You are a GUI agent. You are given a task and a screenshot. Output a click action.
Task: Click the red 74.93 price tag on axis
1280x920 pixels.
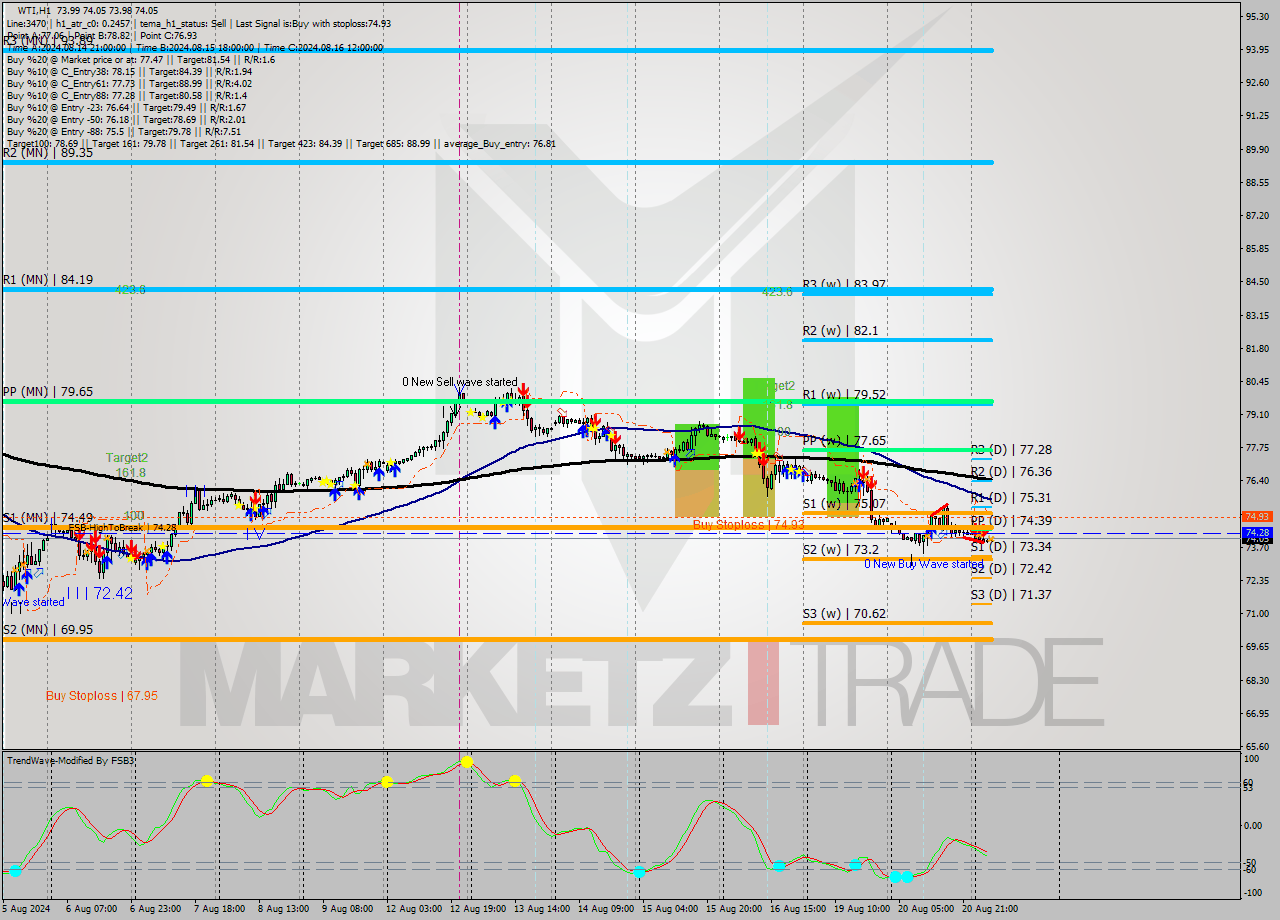1256,517
